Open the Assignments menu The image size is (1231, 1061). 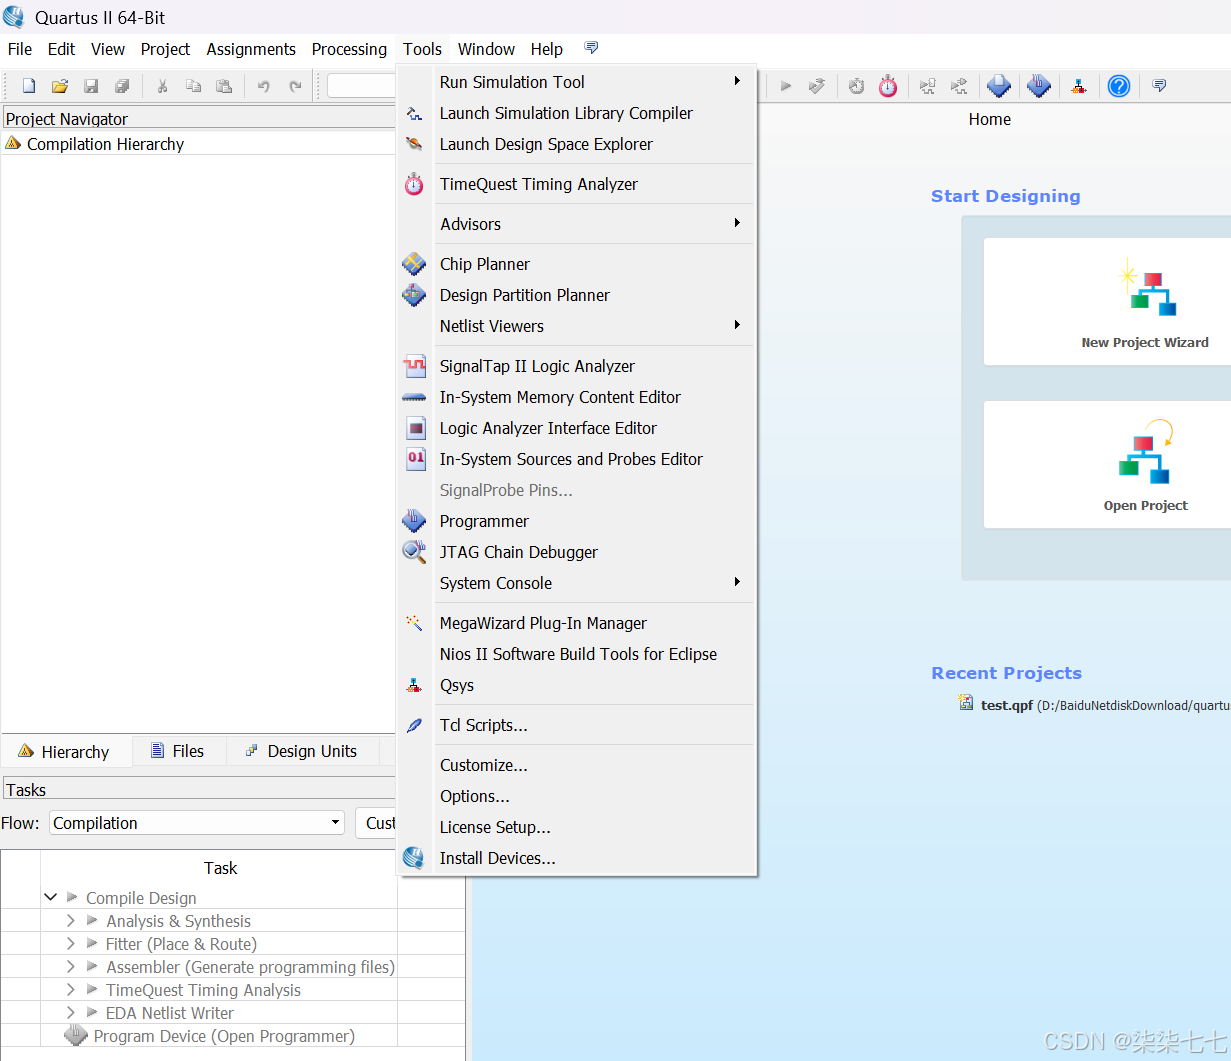pyautogui.click(x=251, y=49)
